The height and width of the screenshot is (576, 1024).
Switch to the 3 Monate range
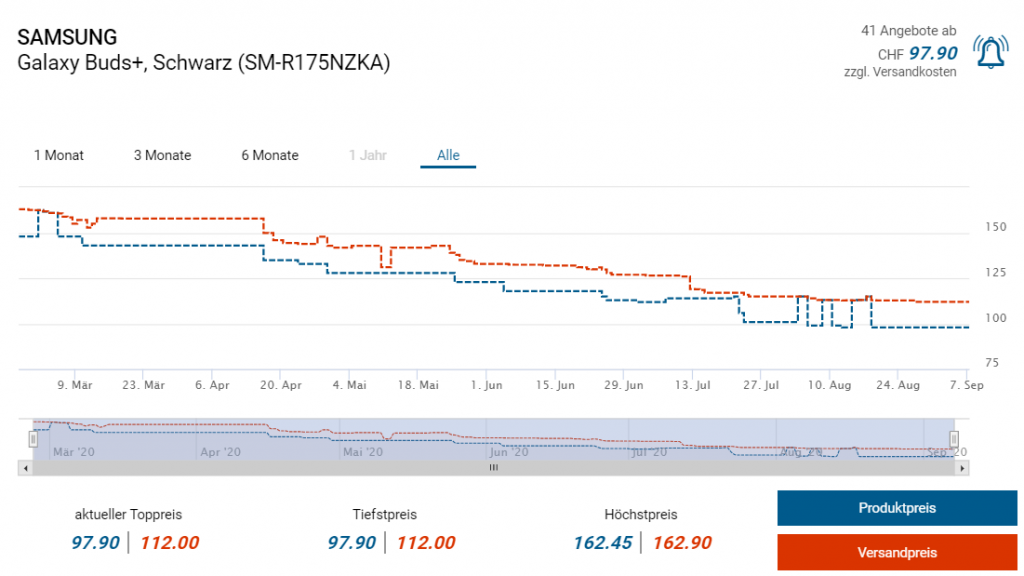click(162, 155)
